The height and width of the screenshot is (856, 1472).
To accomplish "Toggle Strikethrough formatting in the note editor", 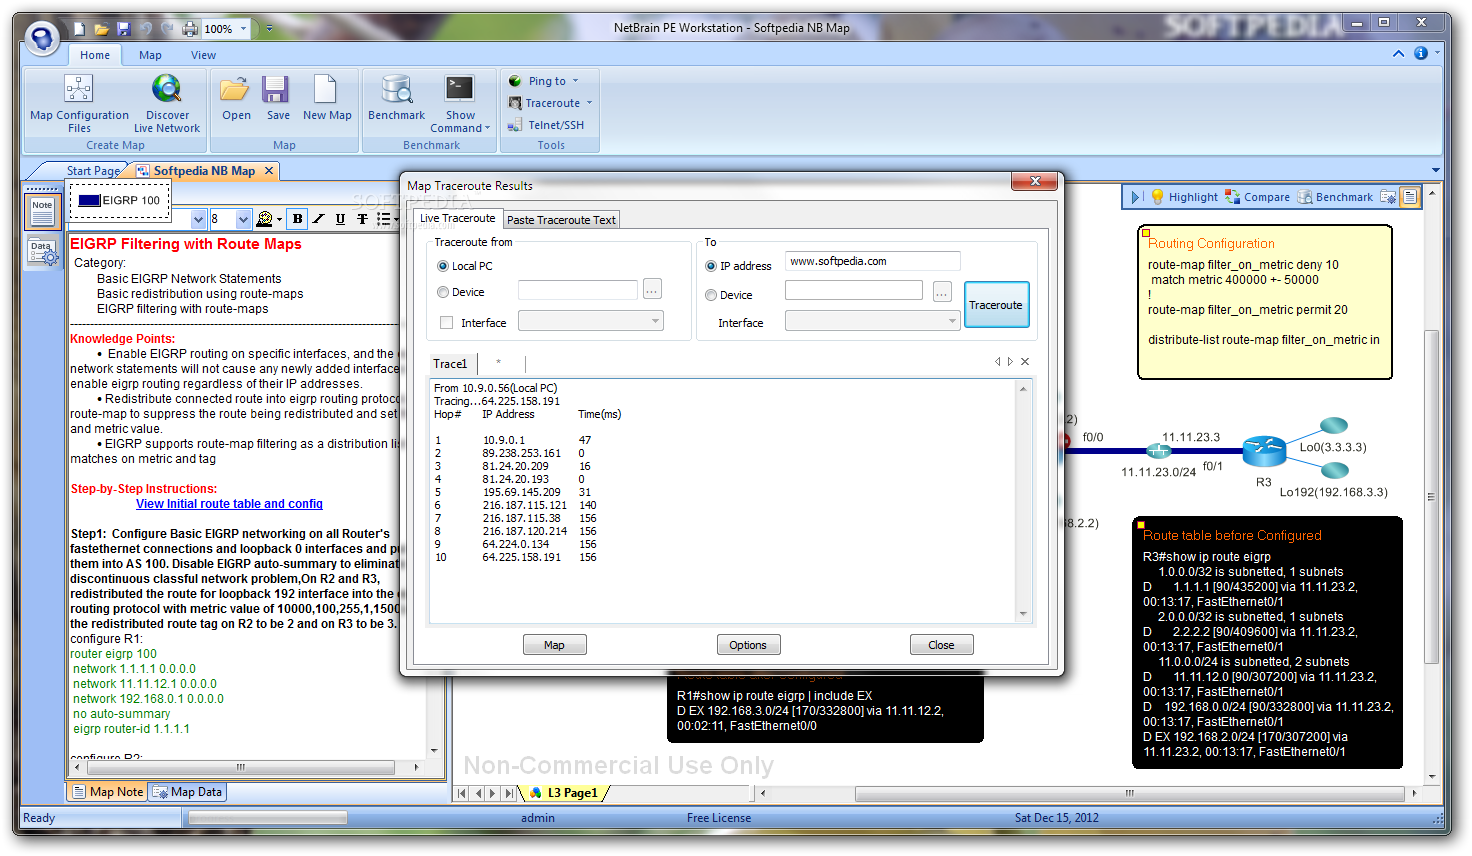I will click(362, 219).
